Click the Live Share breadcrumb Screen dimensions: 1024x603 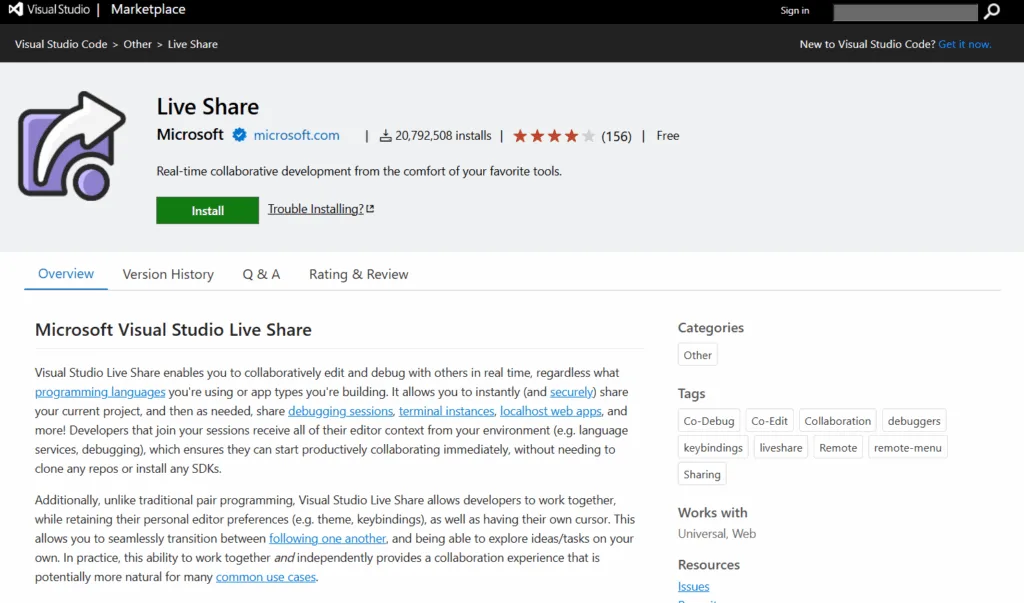coord(193,44)
